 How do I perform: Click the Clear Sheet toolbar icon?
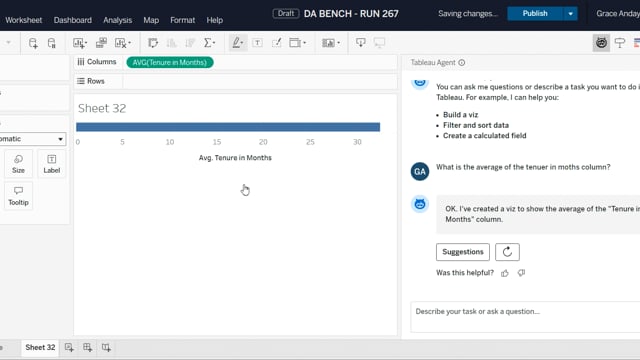point(120,43)
